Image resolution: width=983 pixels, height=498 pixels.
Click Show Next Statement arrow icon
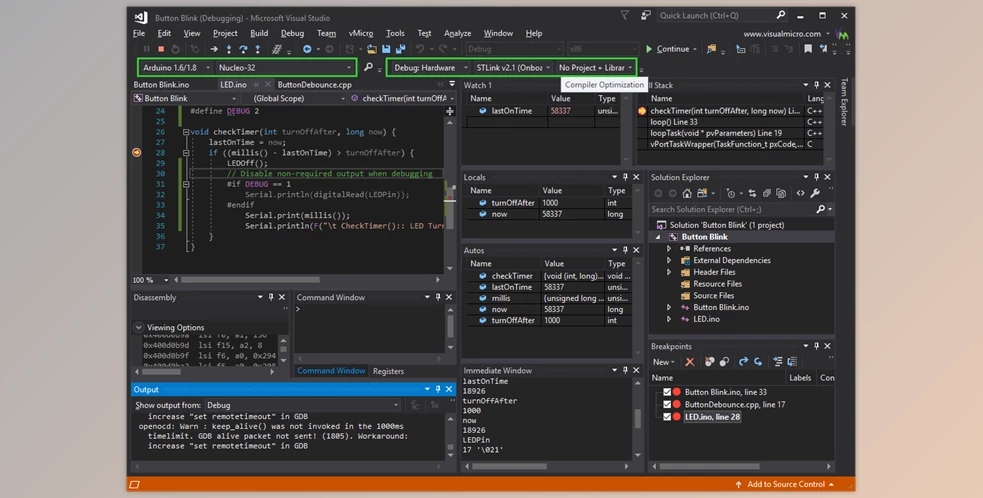tap(214, 49)
